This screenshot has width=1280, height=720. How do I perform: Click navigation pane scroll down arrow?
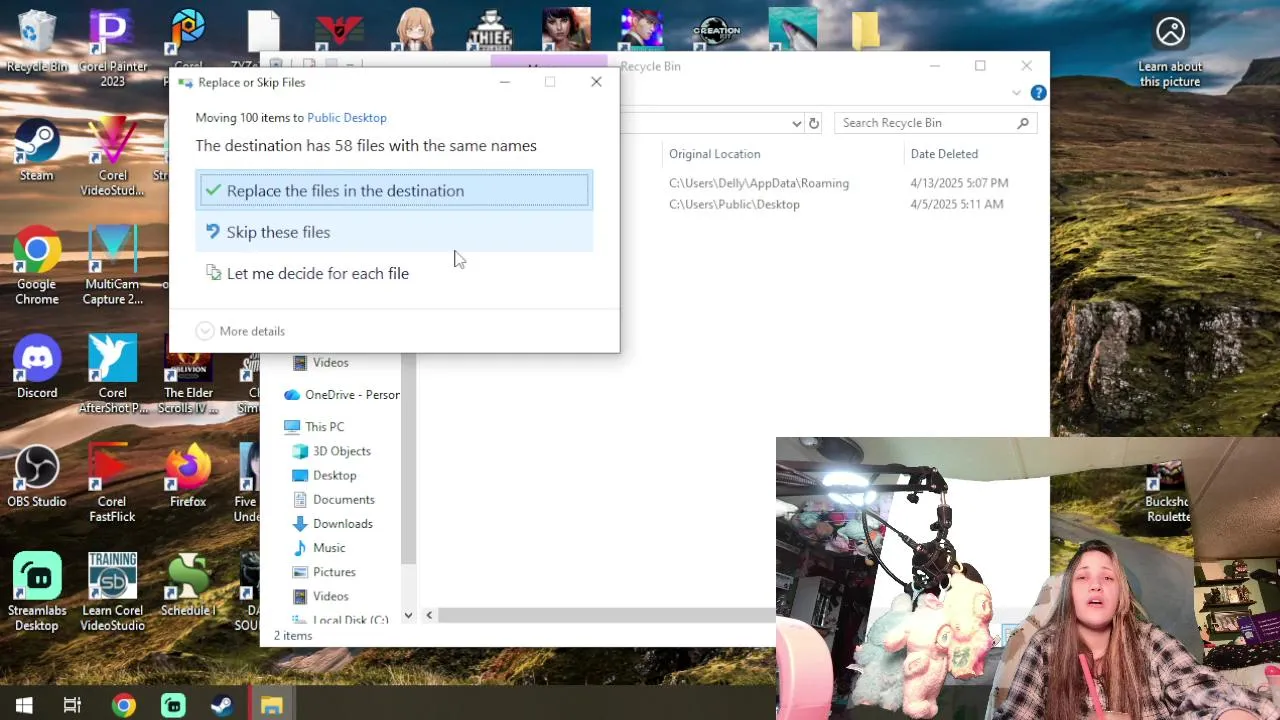coord(408,615)
